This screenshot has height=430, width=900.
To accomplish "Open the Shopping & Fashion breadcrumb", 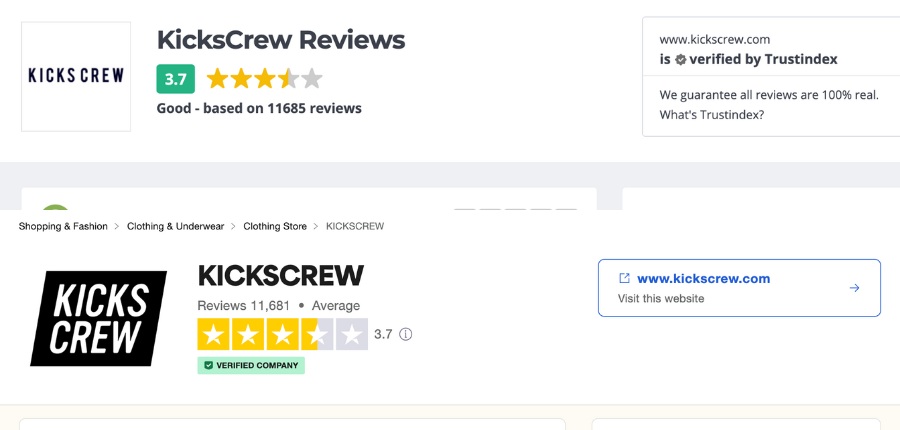I will pos(63,226).
